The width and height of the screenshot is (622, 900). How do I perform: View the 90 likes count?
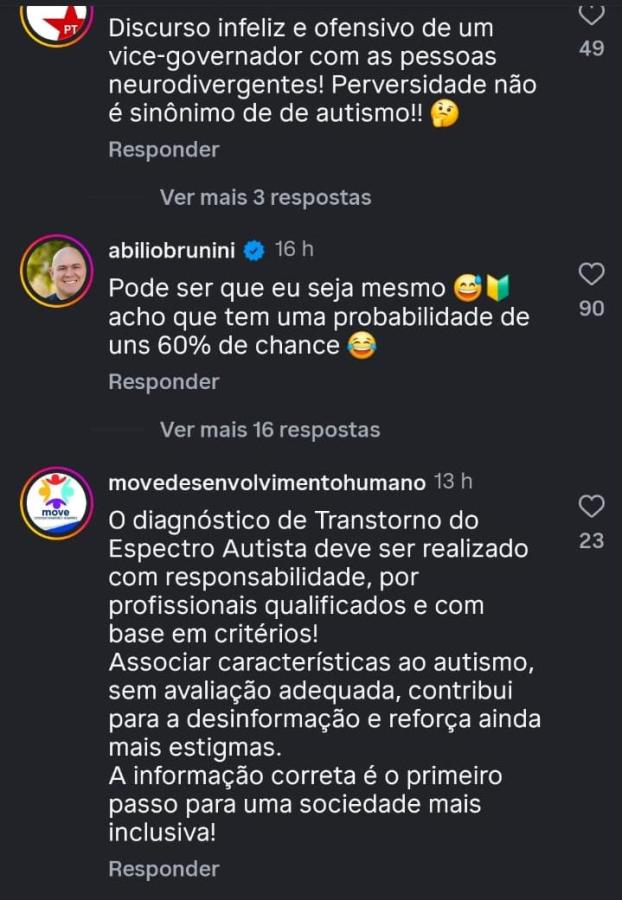(x=592, y=309)
